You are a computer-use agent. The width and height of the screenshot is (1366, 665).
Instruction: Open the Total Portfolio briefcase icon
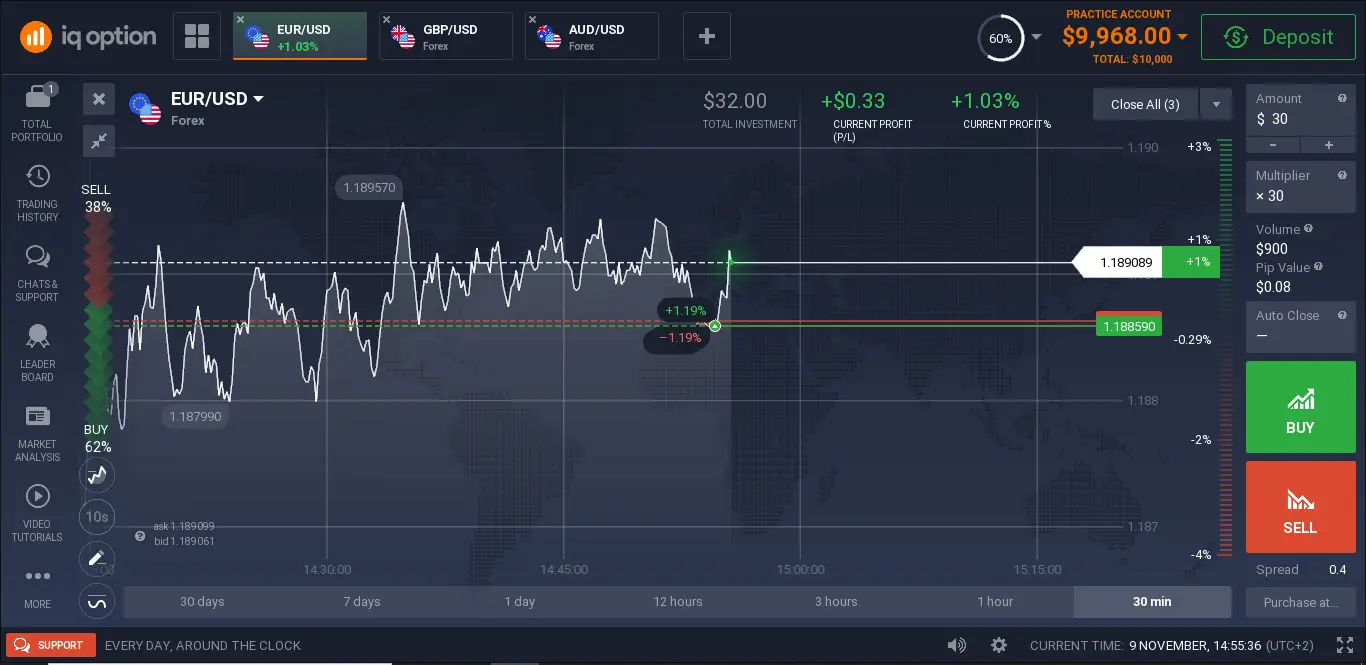pos(38,97)
